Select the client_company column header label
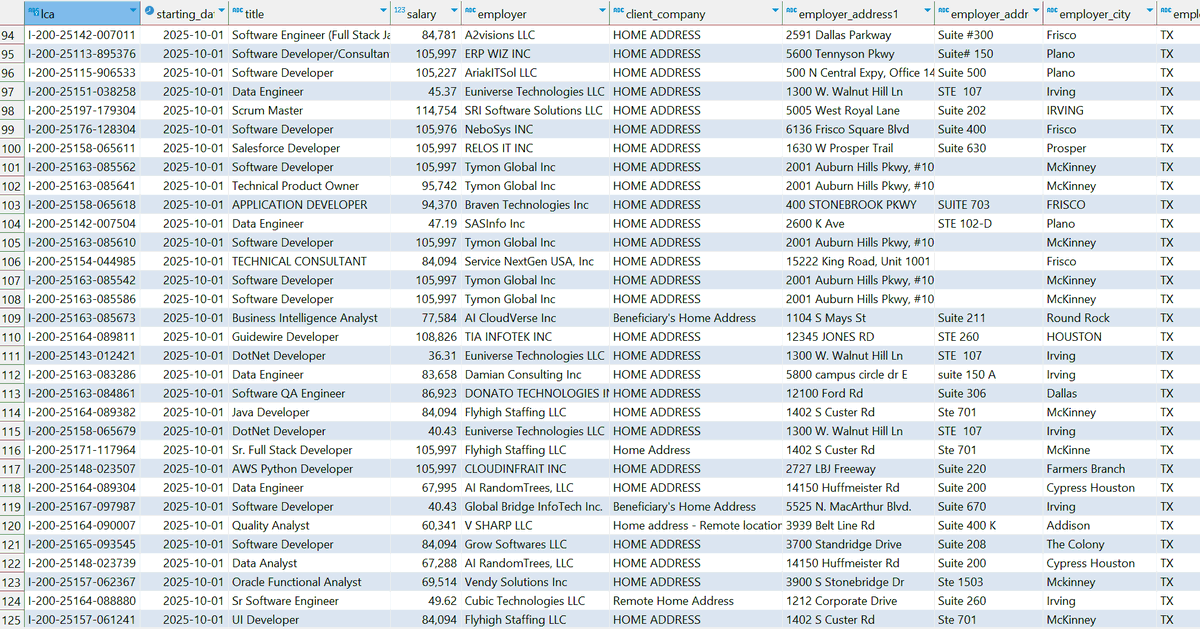 point(665,14)
